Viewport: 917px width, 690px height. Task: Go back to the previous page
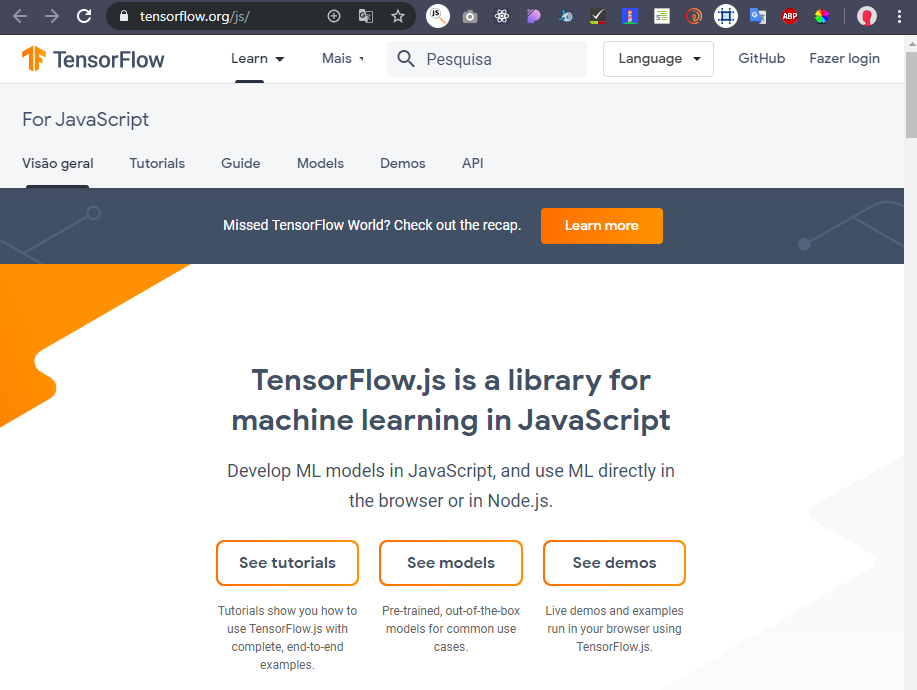pyautogui.click(x=20, y=16)
